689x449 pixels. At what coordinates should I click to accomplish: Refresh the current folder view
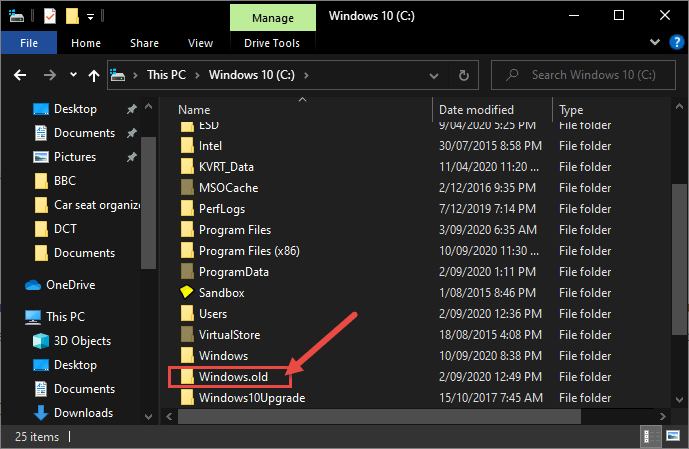[464, 76]
